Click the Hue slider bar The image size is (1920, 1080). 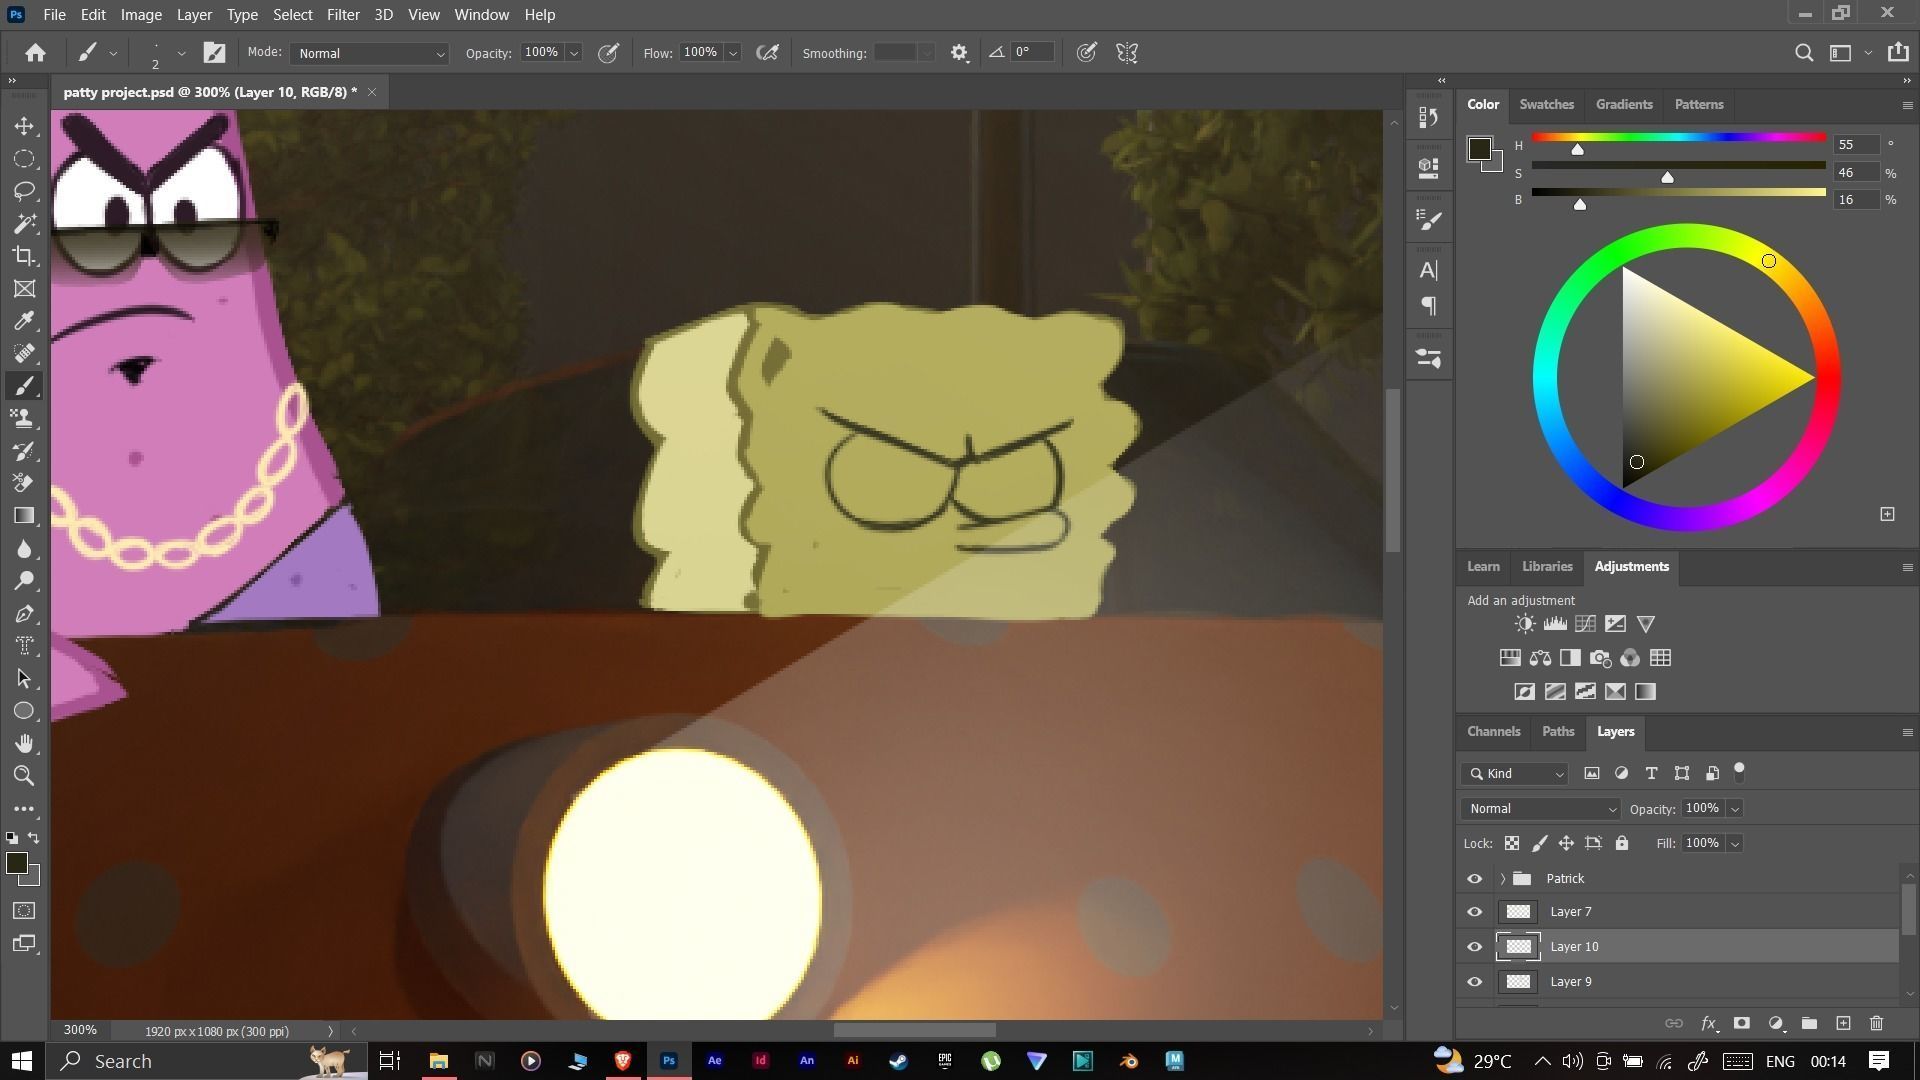[x=1678, y=137]
